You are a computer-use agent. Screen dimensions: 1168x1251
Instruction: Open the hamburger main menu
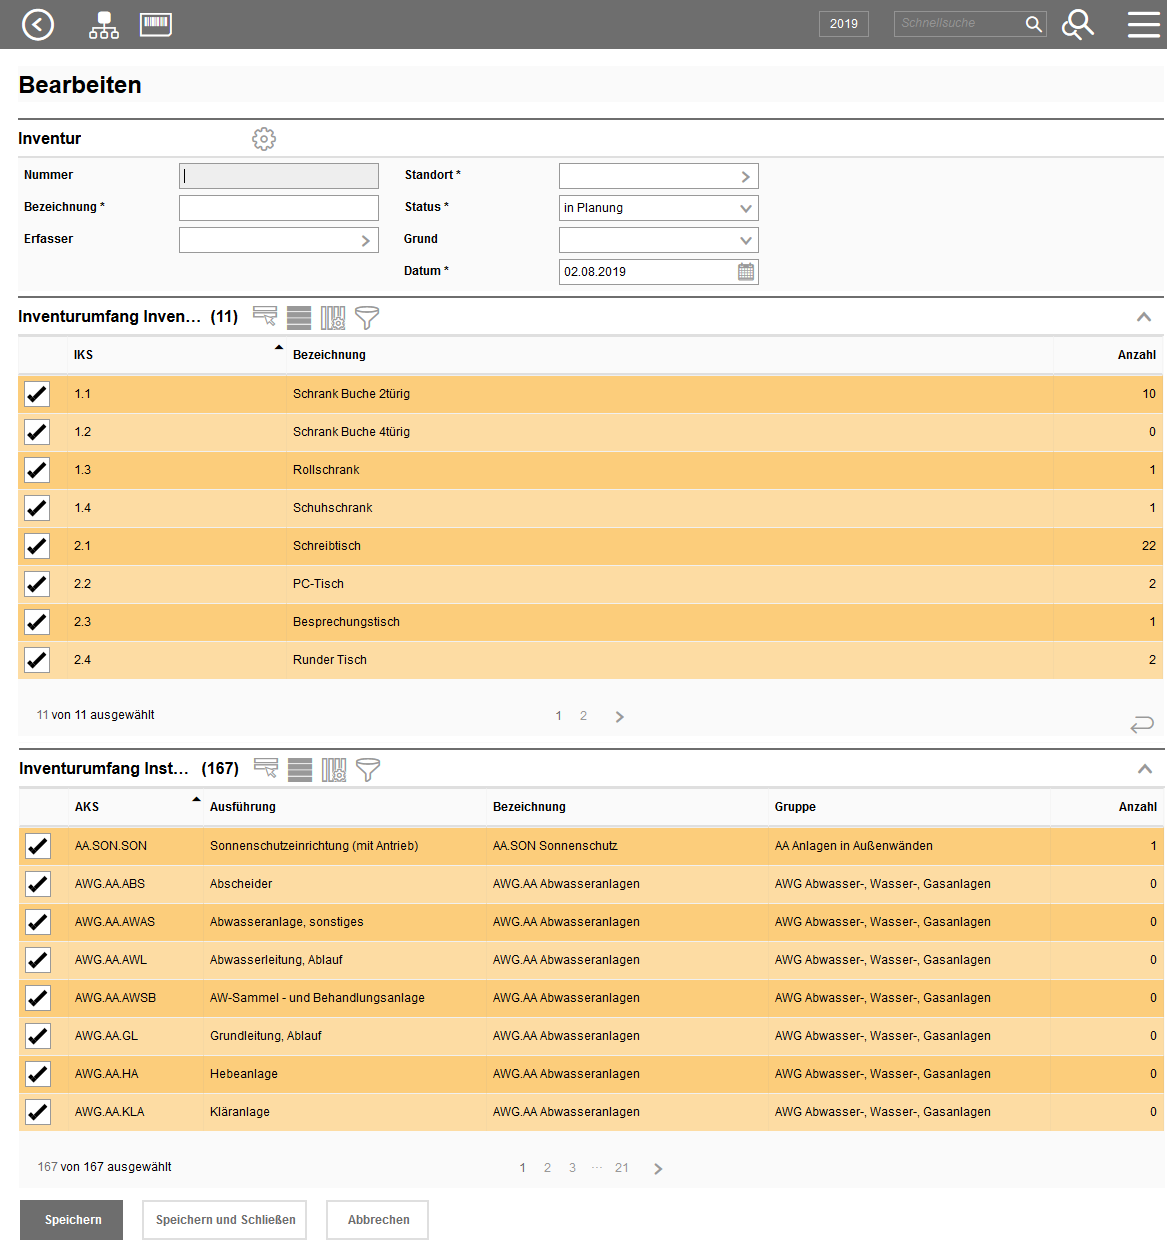tap(1143, 24)
